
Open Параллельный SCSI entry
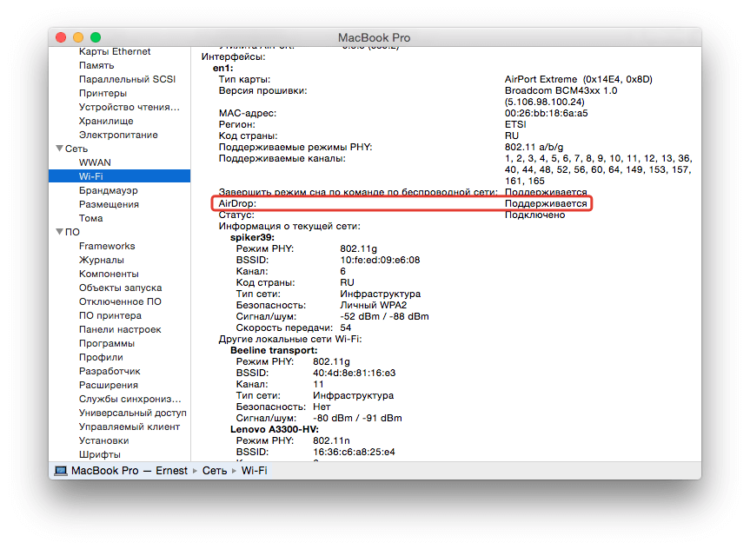(x=127, y=79)
